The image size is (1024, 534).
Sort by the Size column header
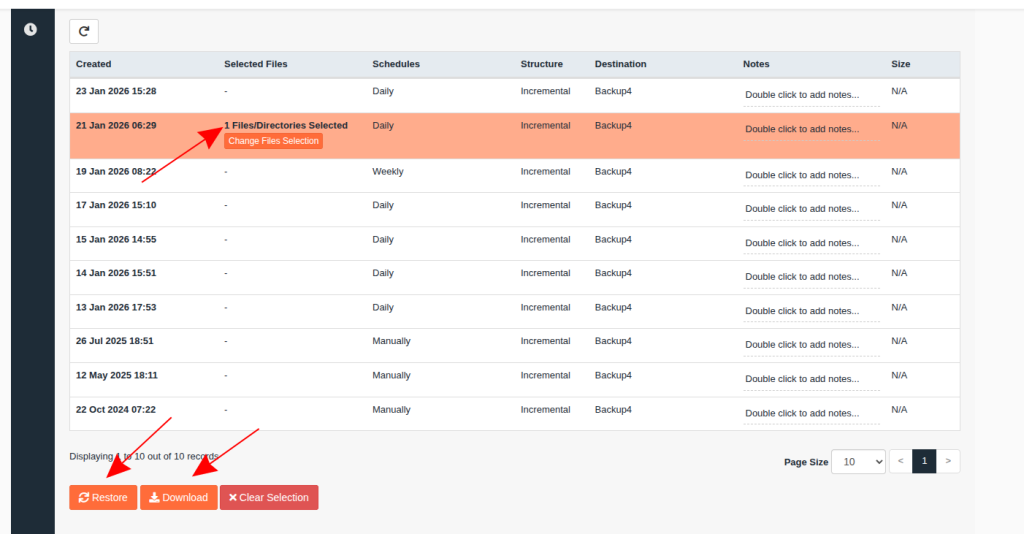coord(900,64)
